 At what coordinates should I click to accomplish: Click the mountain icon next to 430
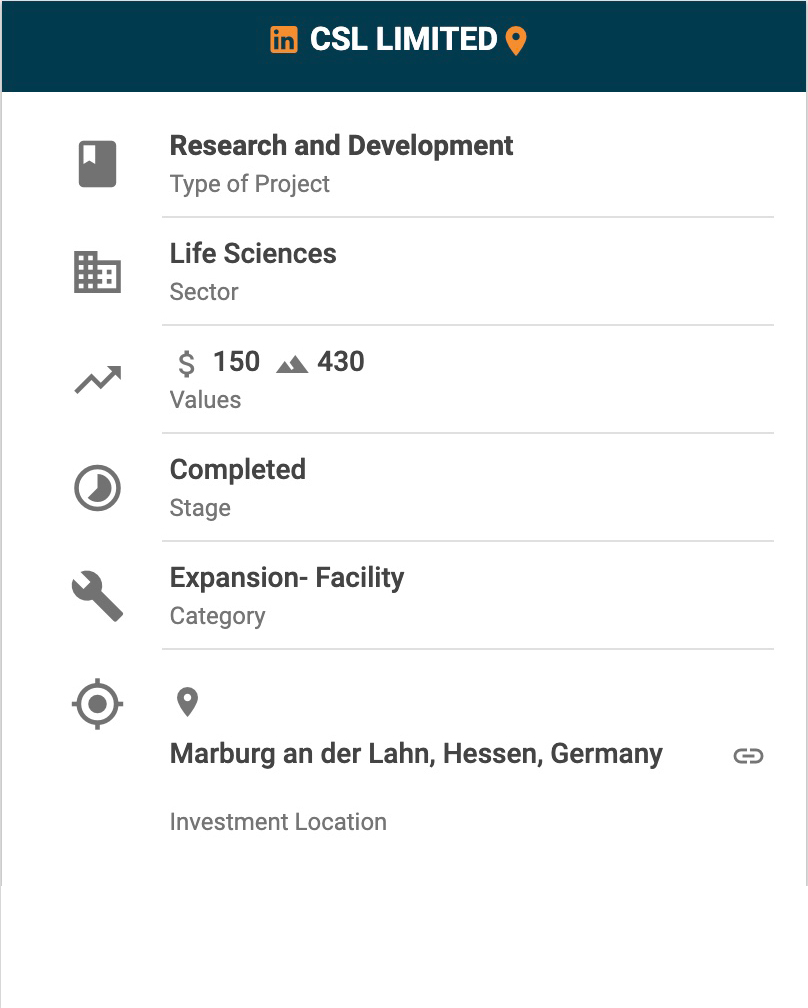tap(292, 364)
